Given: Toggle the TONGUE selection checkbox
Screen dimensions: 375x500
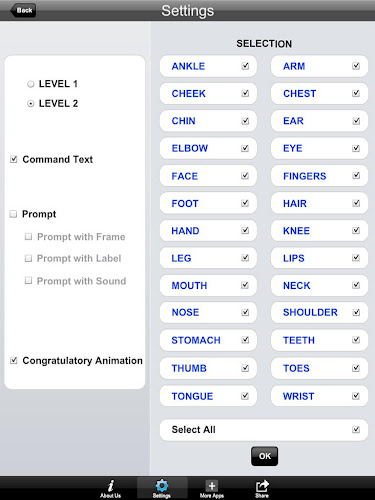Looking at the screenshot, I should click(245, 396).
